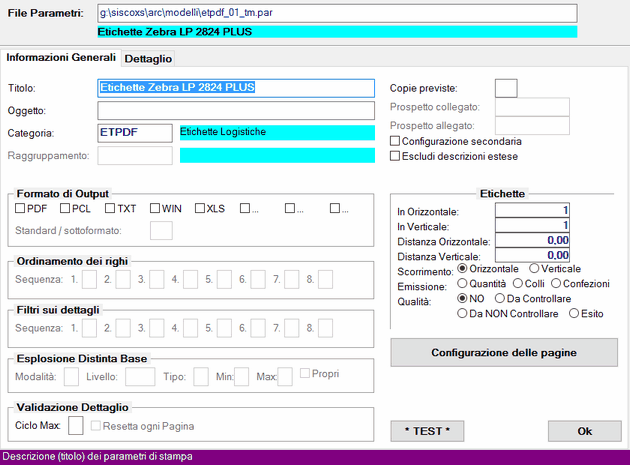Select Qualità NO radio button
This screenshot has height=465, width=630.
click(462, 299)
